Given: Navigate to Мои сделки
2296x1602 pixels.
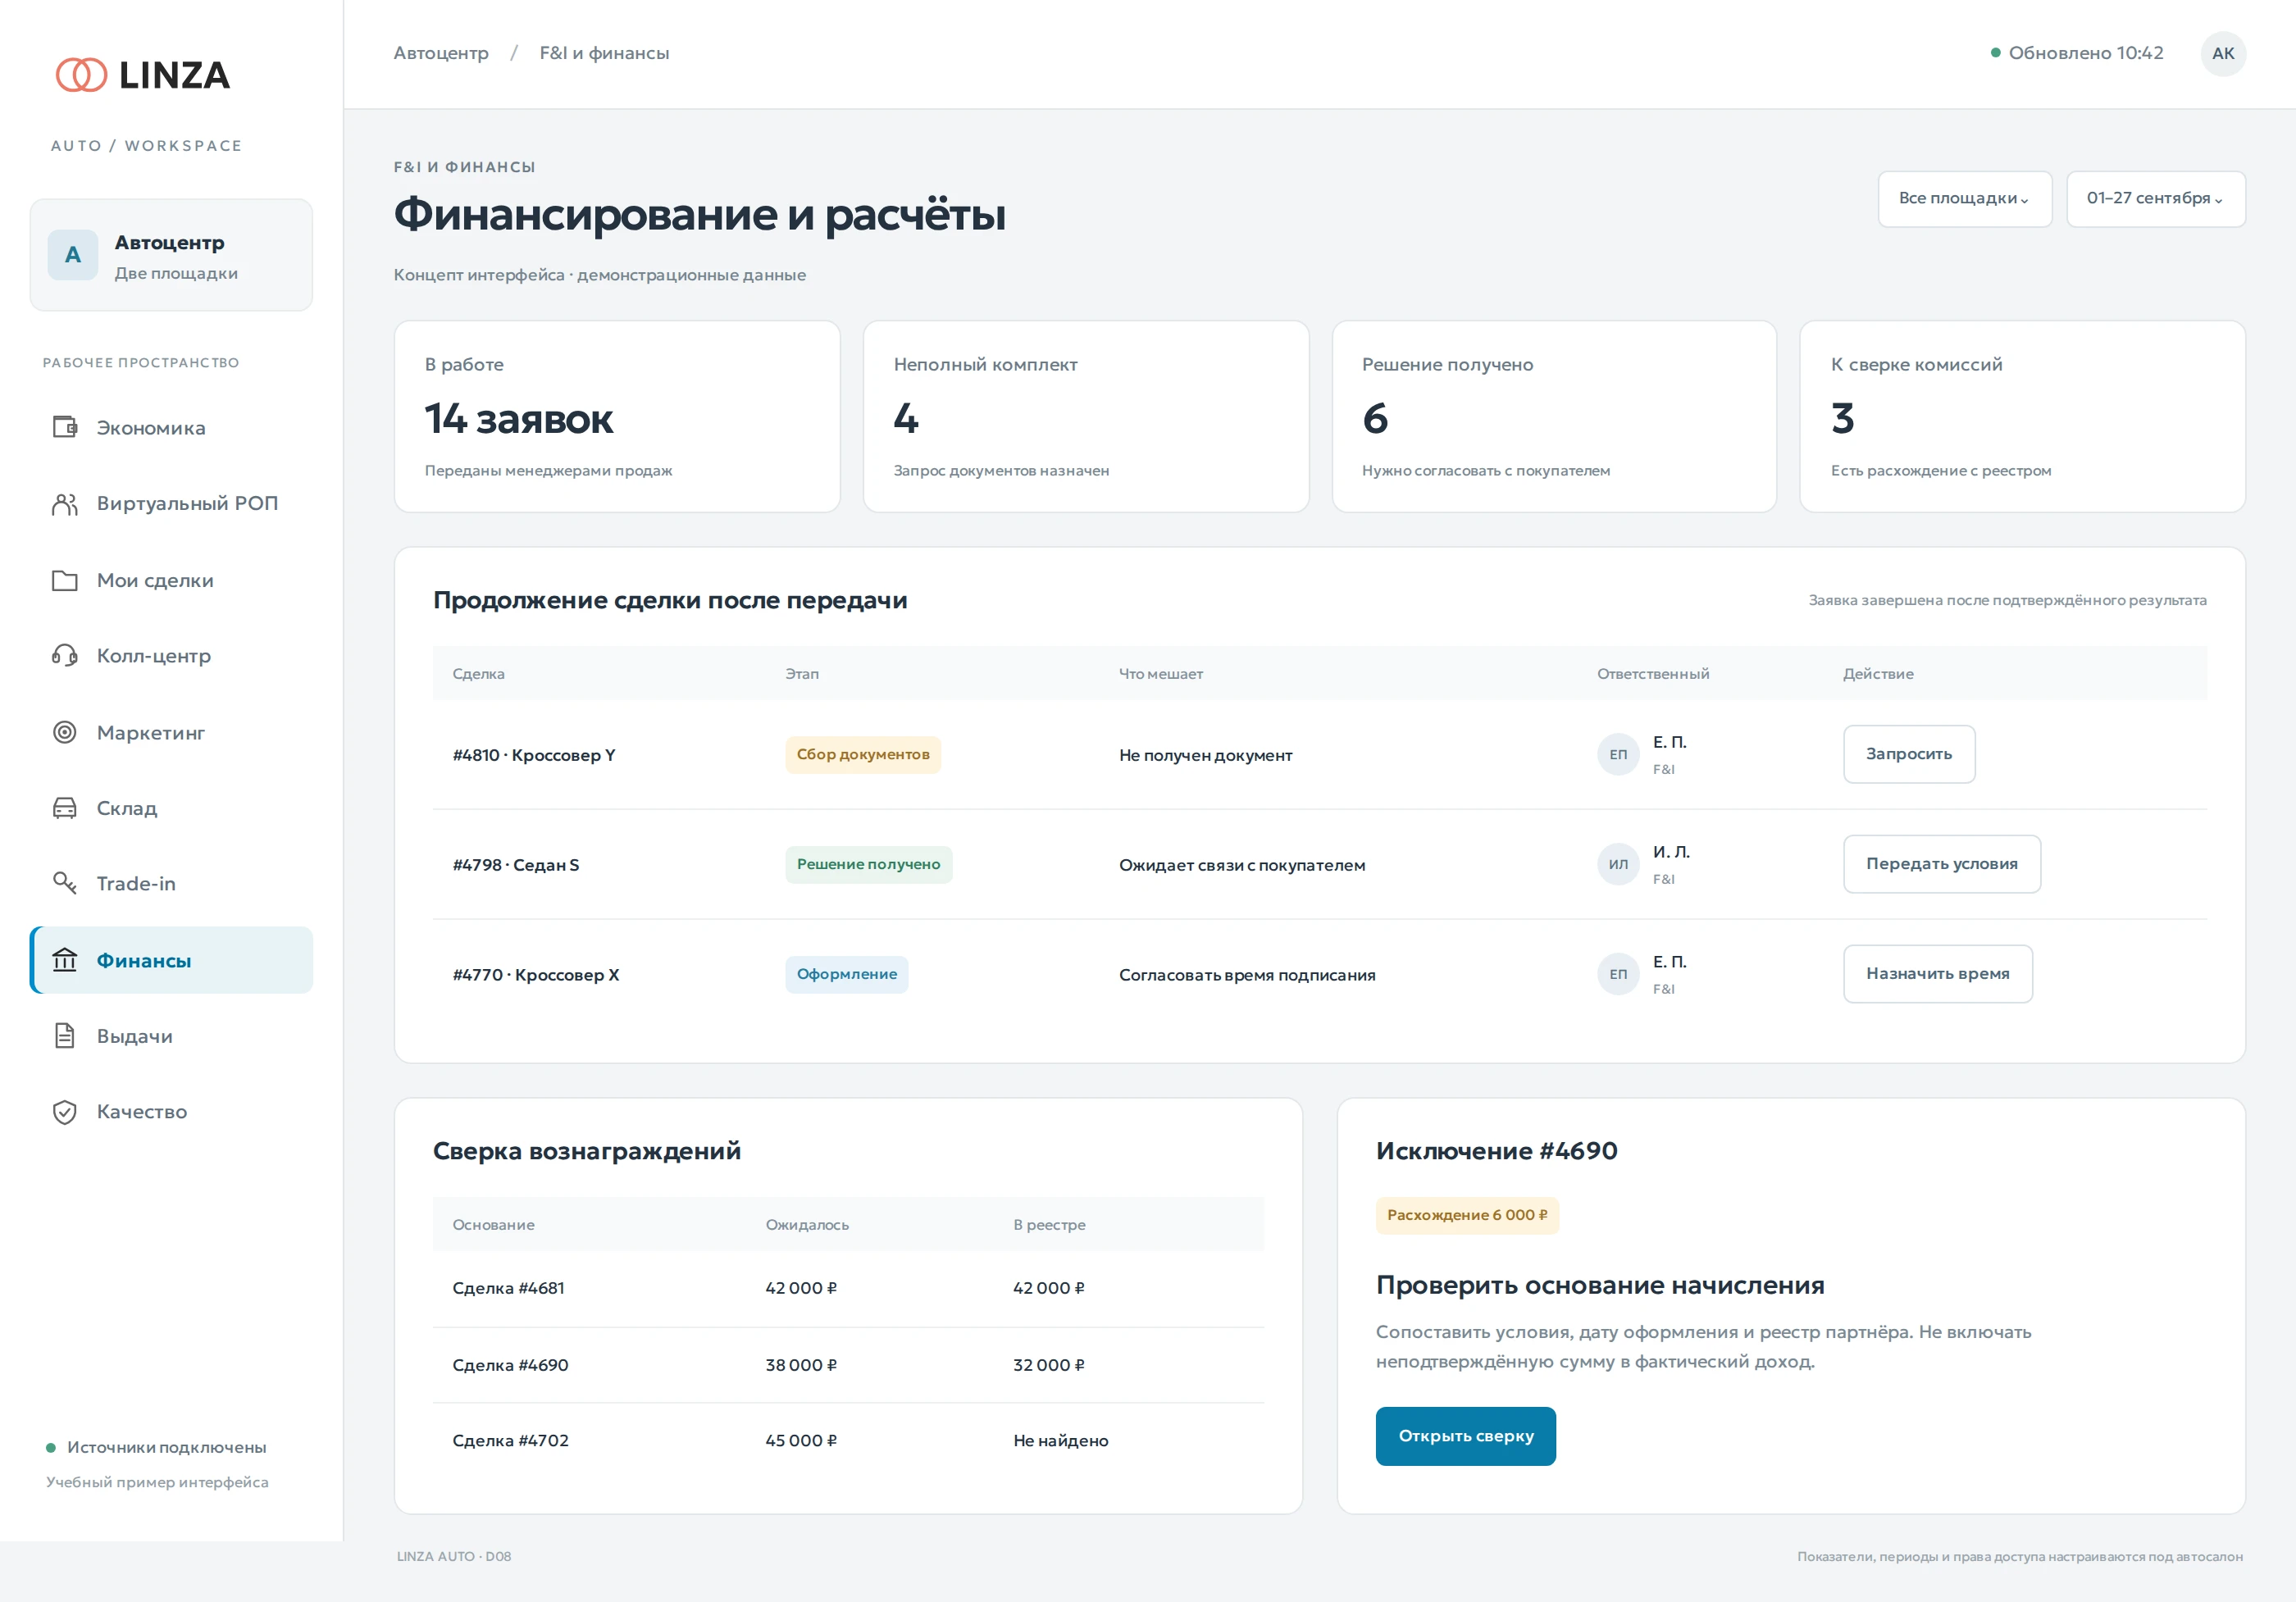Looking at the screenshot, I should pyautogui.click(x=171, y=581).
